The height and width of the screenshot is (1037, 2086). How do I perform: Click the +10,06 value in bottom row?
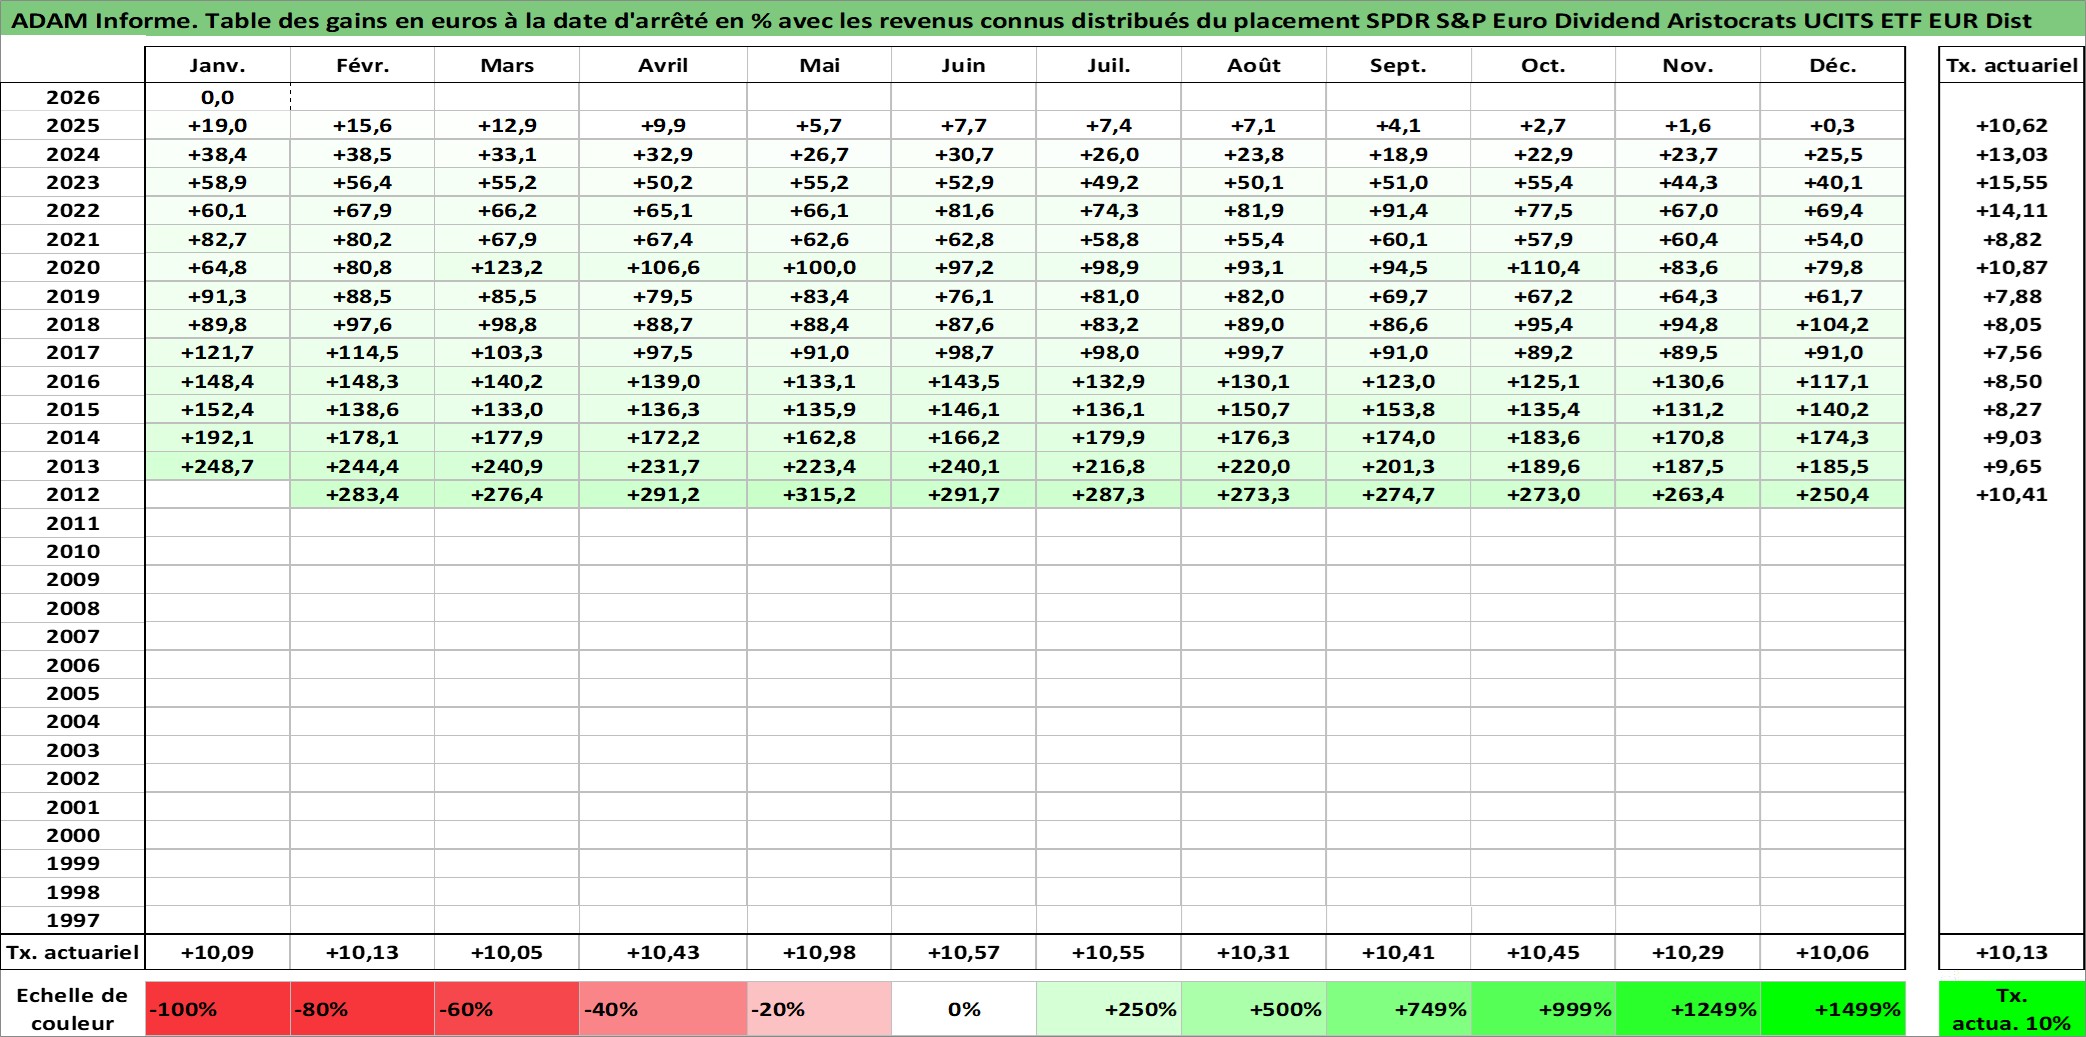pyautogui.click(x=1833, y=952)
